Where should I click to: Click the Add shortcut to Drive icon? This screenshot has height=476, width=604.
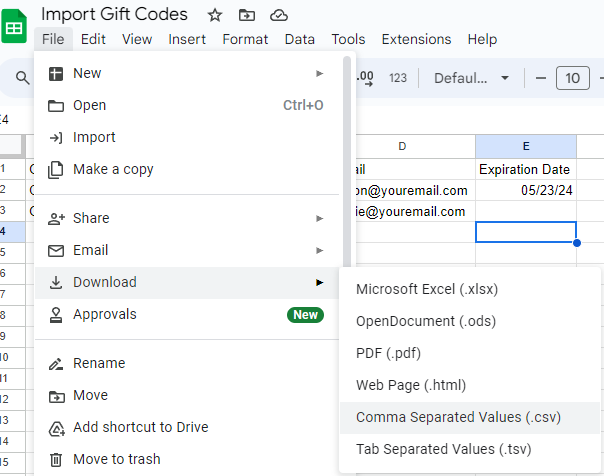coord(56,427)
